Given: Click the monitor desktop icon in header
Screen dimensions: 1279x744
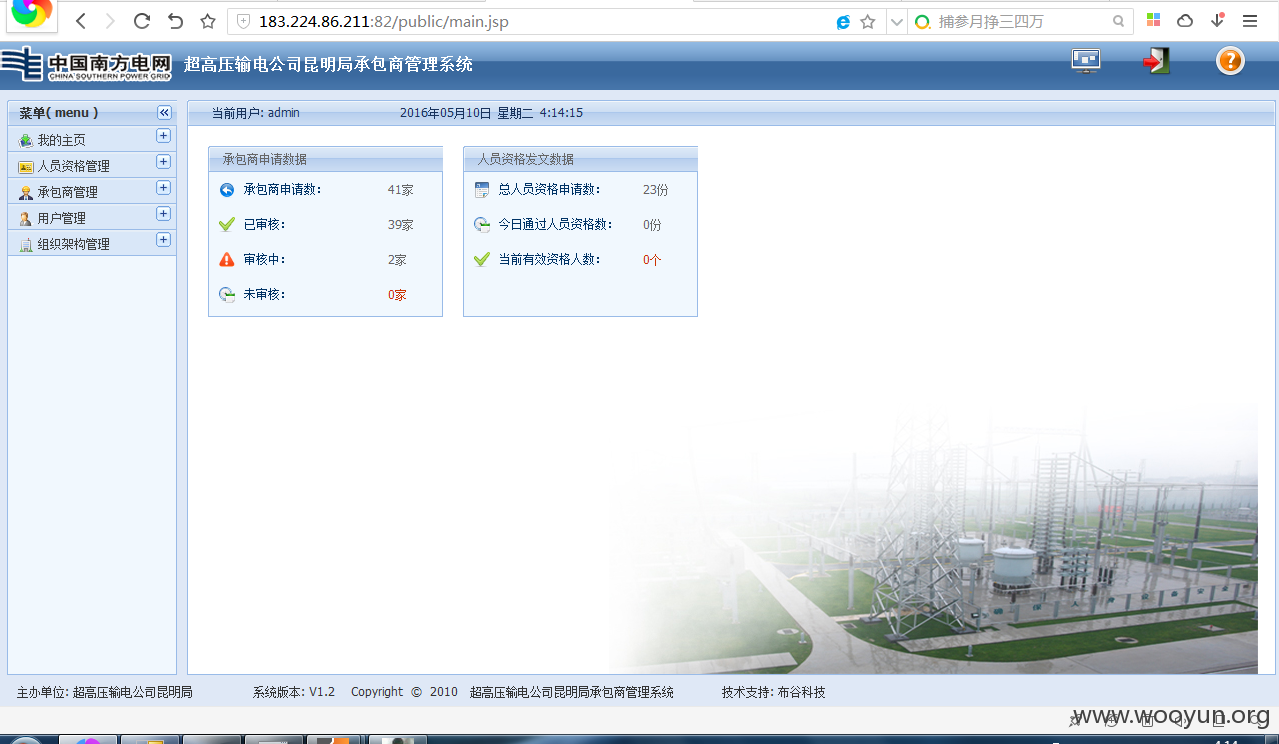Looking at the screenshot, I should (x=1086, y=61).
